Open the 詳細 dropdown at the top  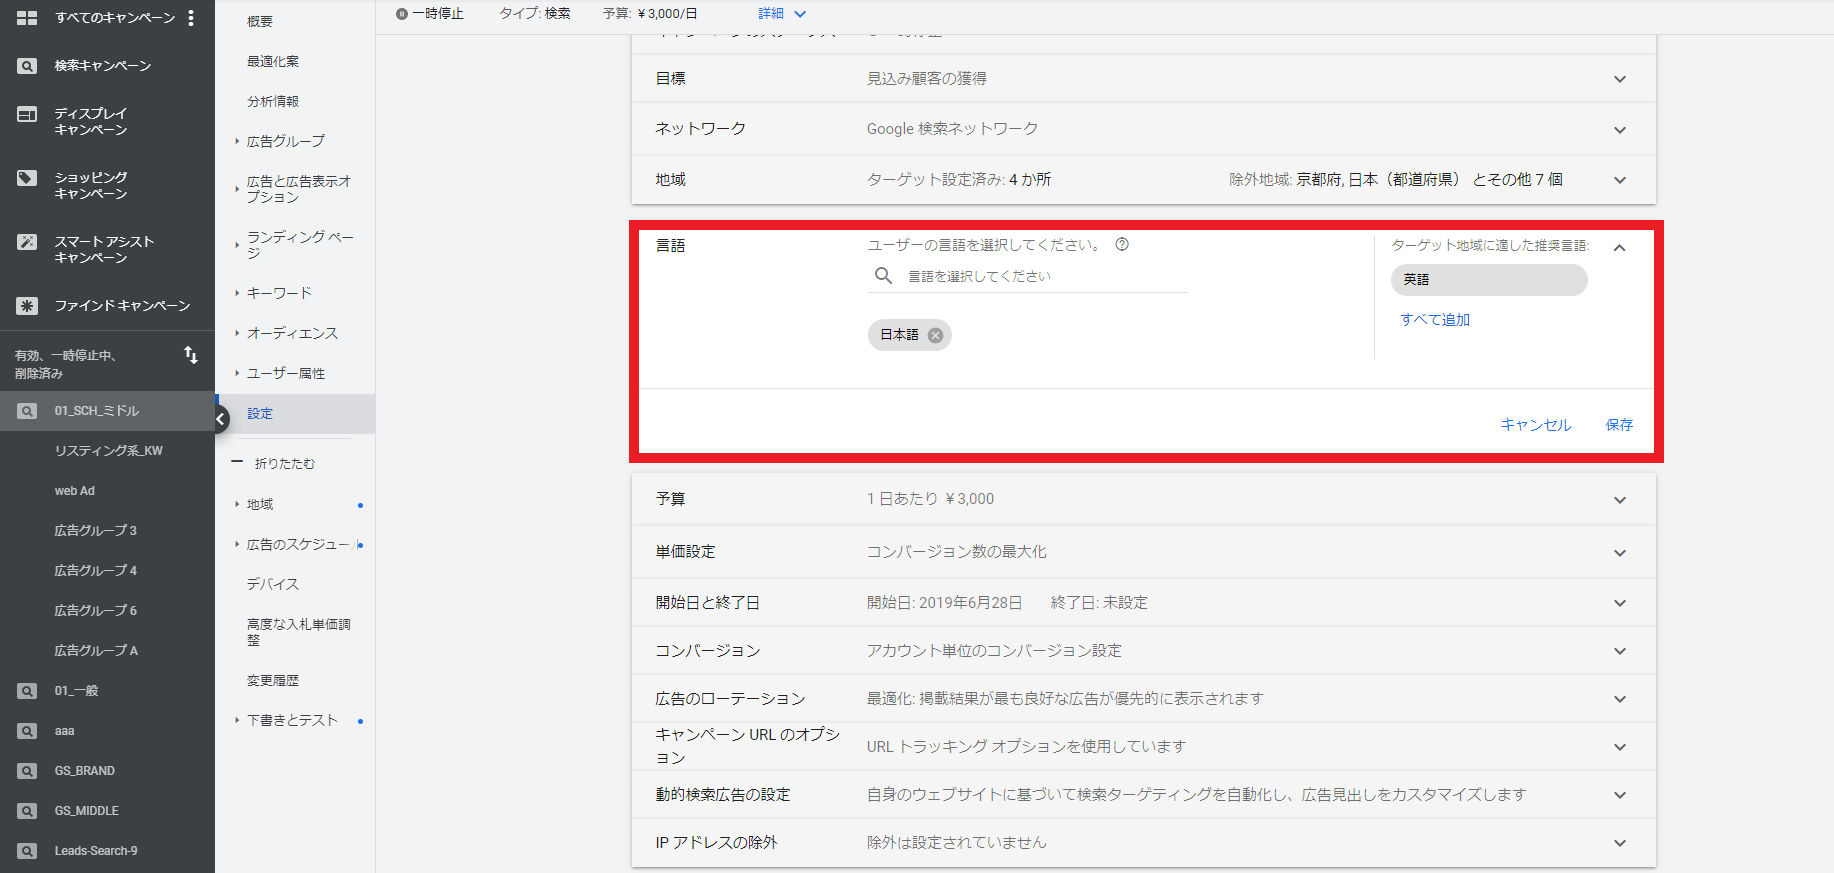pyautogui.click(x=782, y=14)
